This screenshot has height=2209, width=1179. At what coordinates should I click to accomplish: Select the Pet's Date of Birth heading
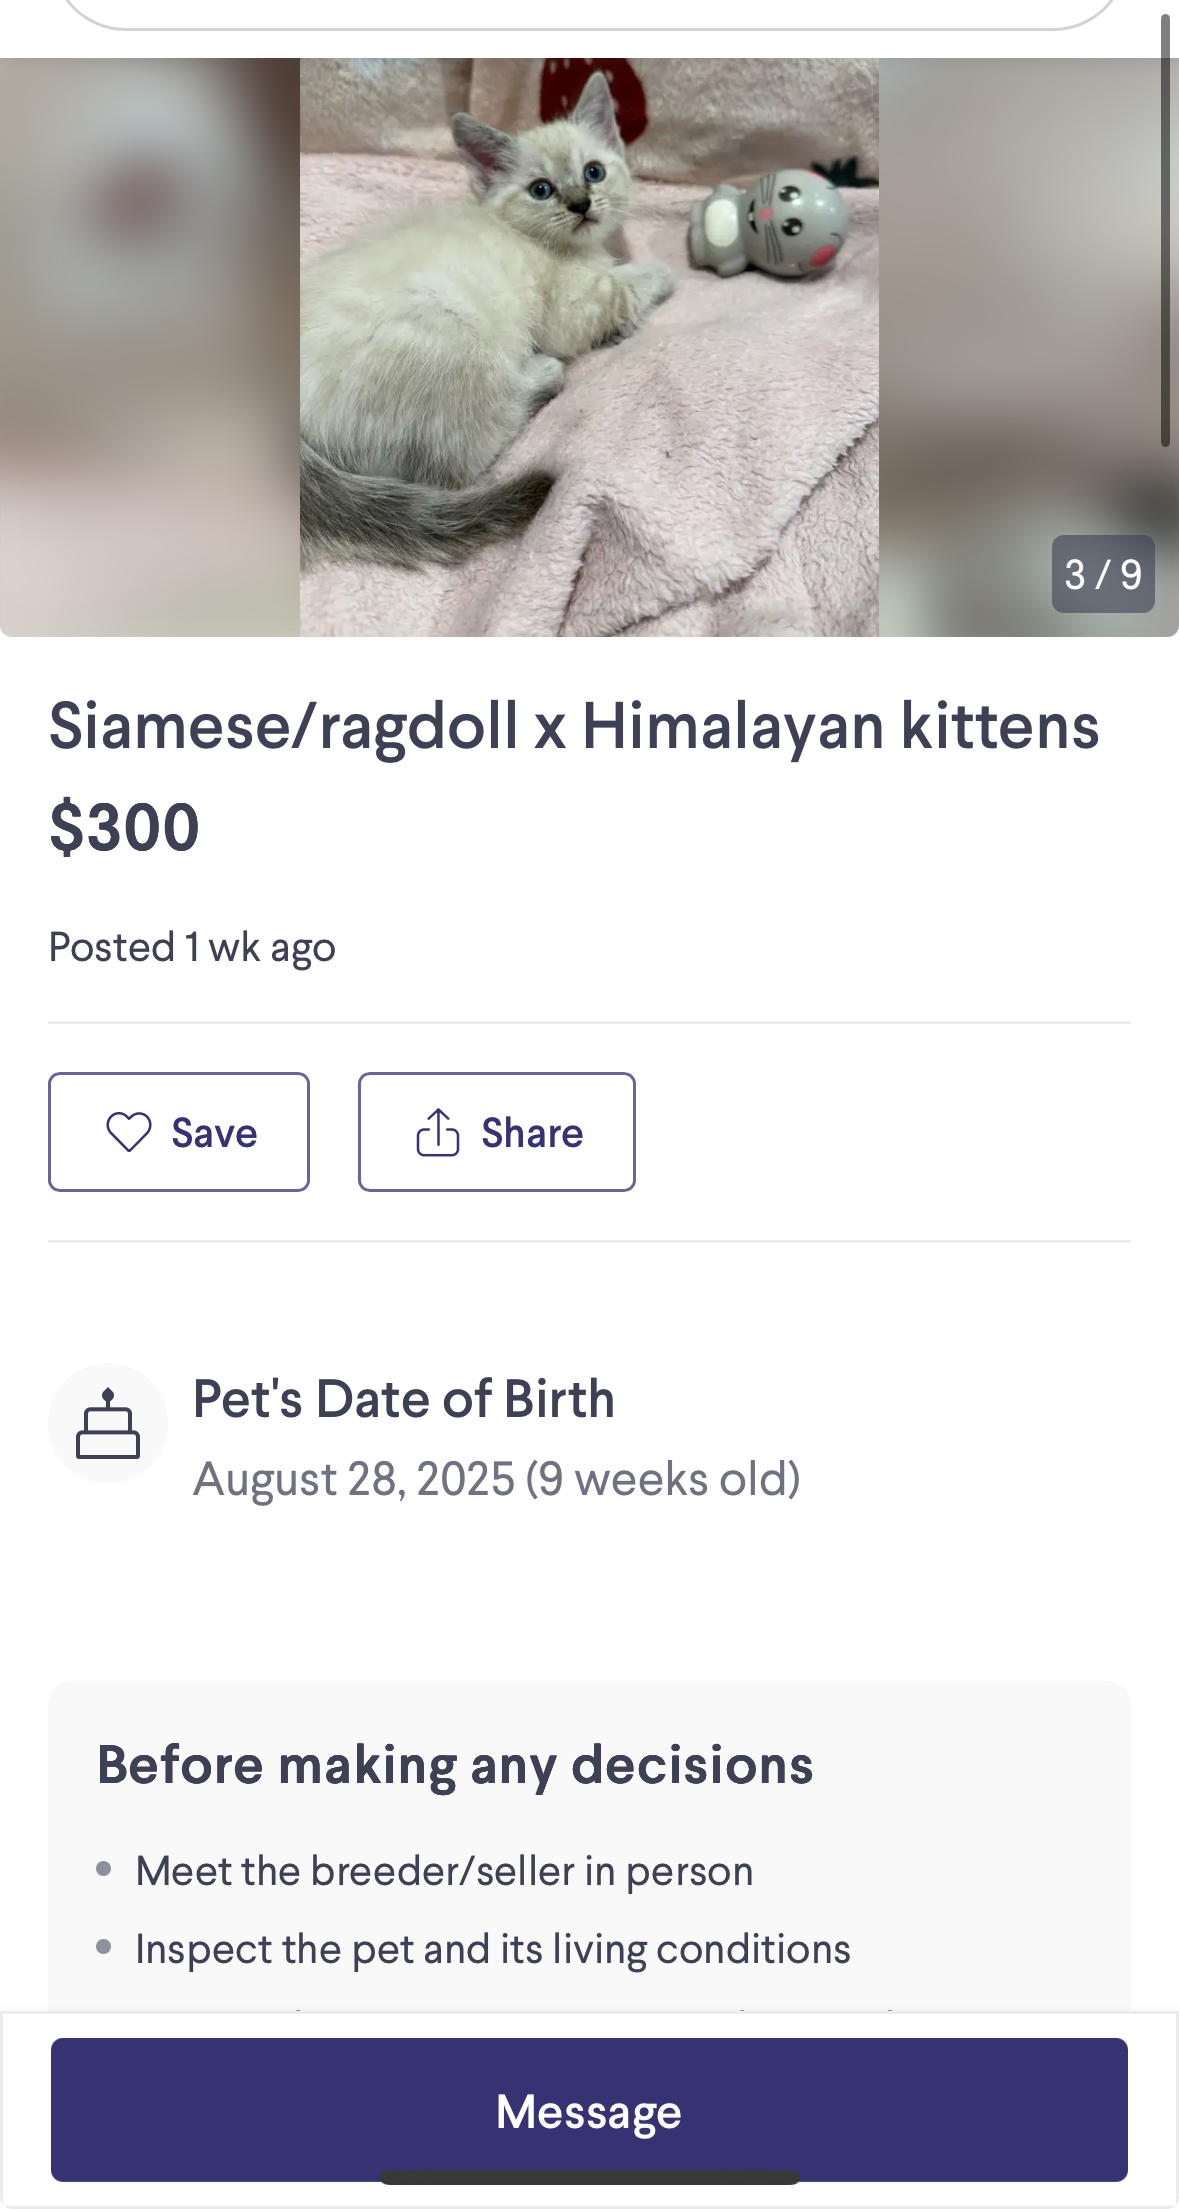[x=404, y=1398]
